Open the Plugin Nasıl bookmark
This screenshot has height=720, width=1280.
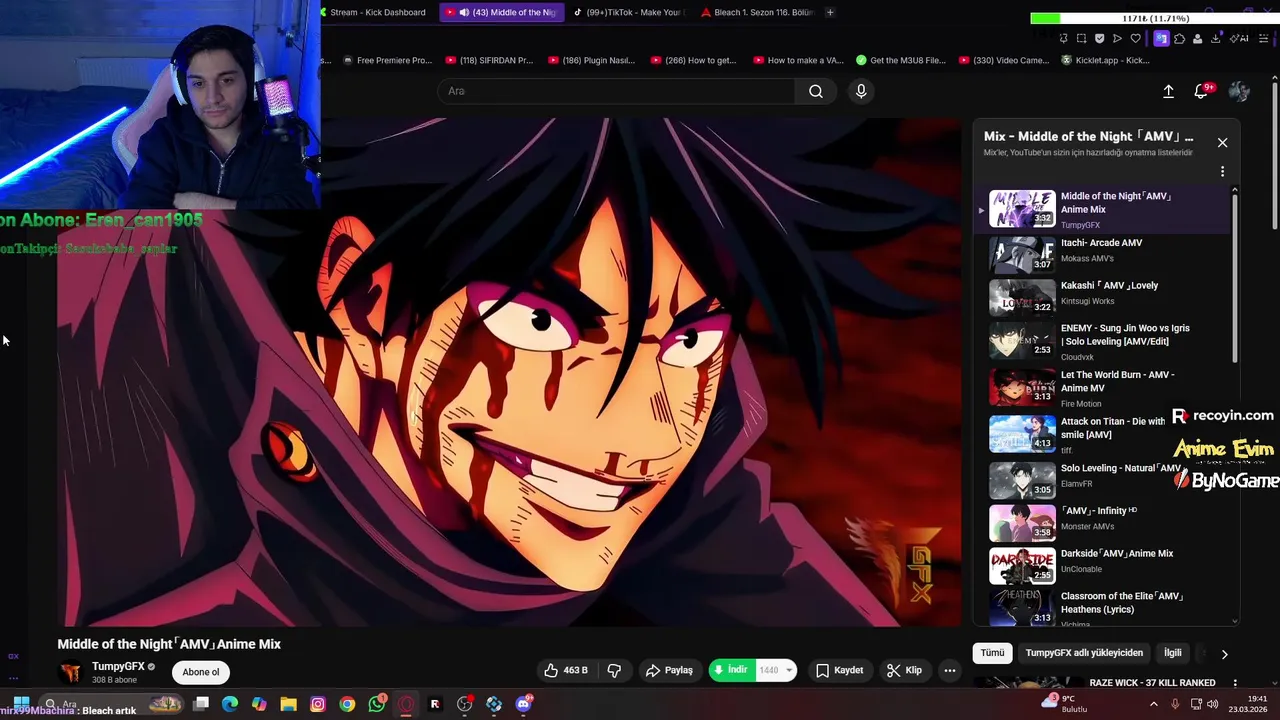590,60
